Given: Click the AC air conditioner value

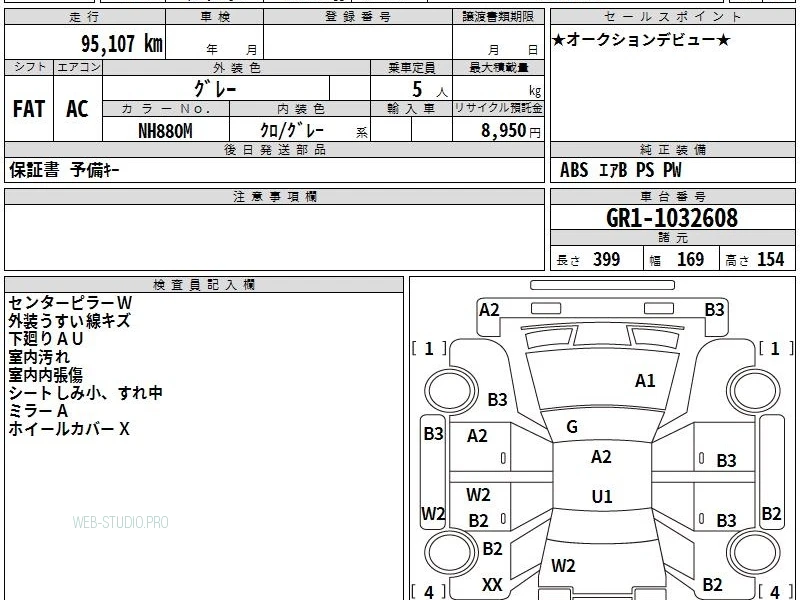Looking at the screenshot, I should (78, 109).
